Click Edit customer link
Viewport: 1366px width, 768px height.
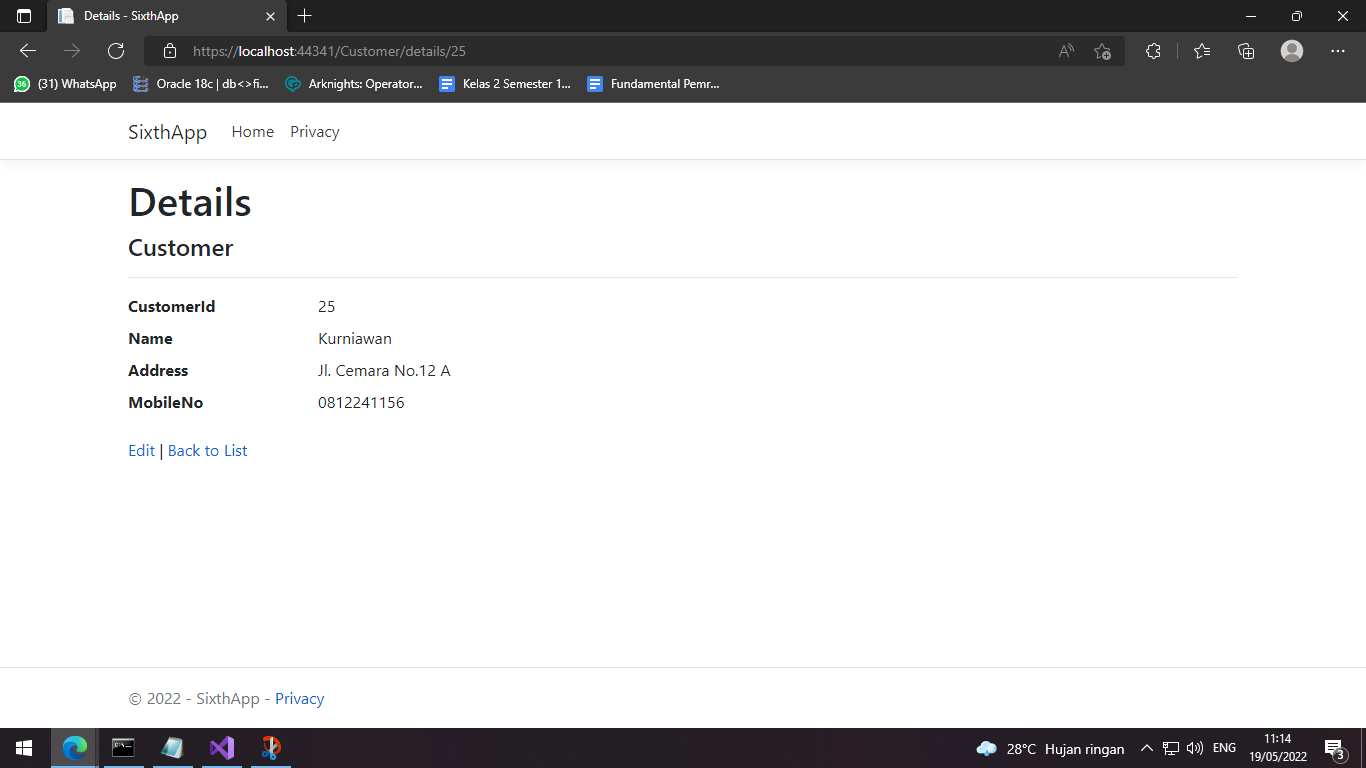[x=141, y=451]
